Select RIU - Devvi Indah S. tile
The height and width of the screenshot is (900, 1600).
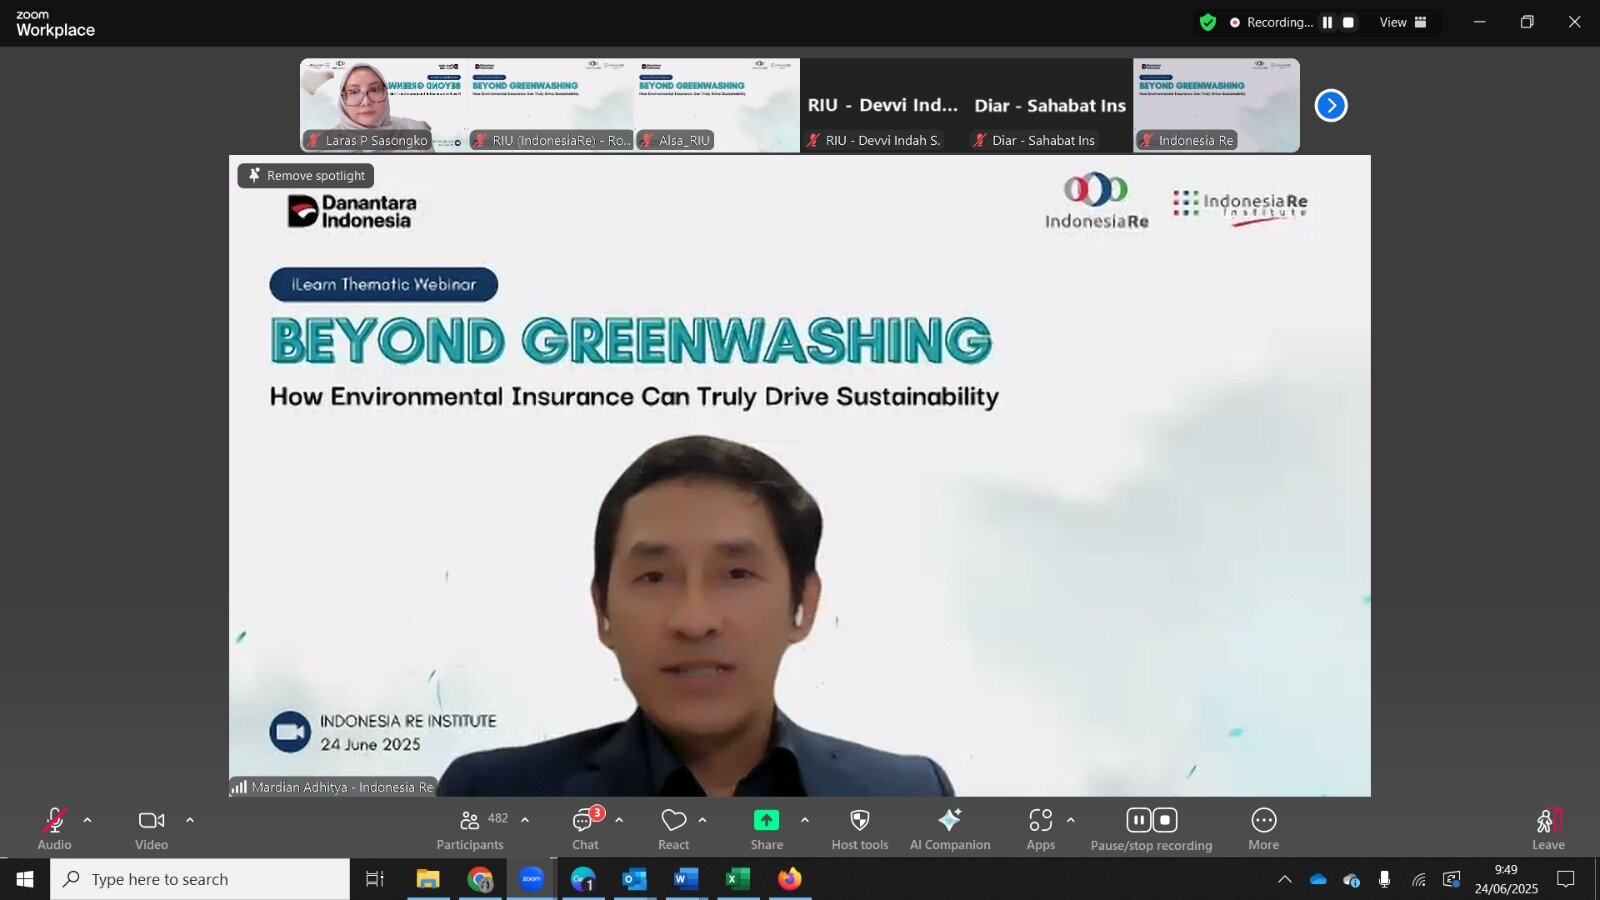tap(883, 105)
